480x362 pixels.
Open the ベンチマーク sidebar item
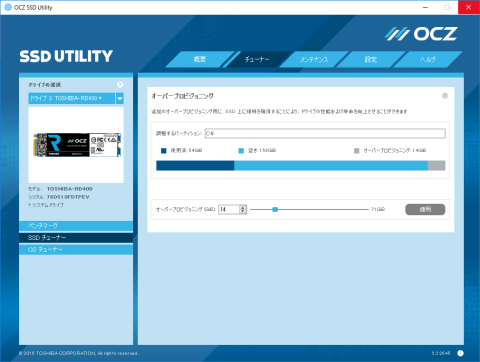point(76,226)
